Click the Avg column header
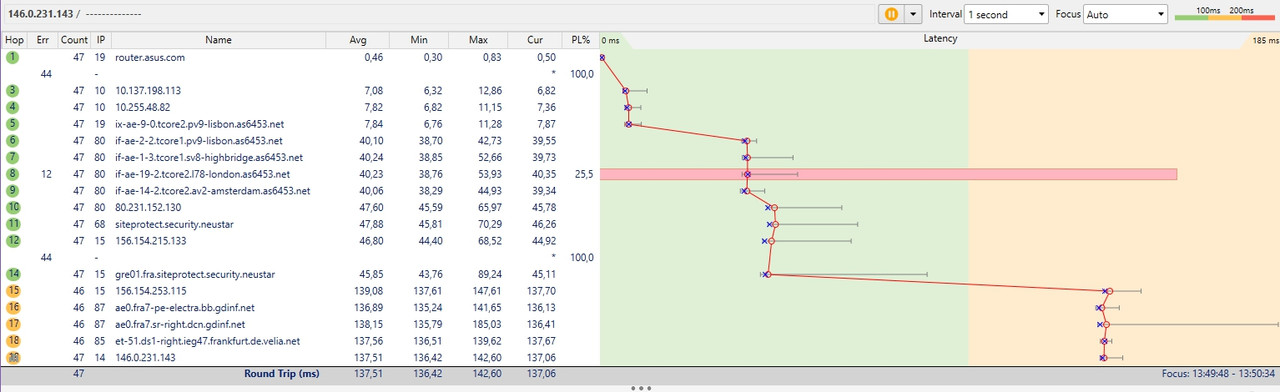 coord(357,40)
